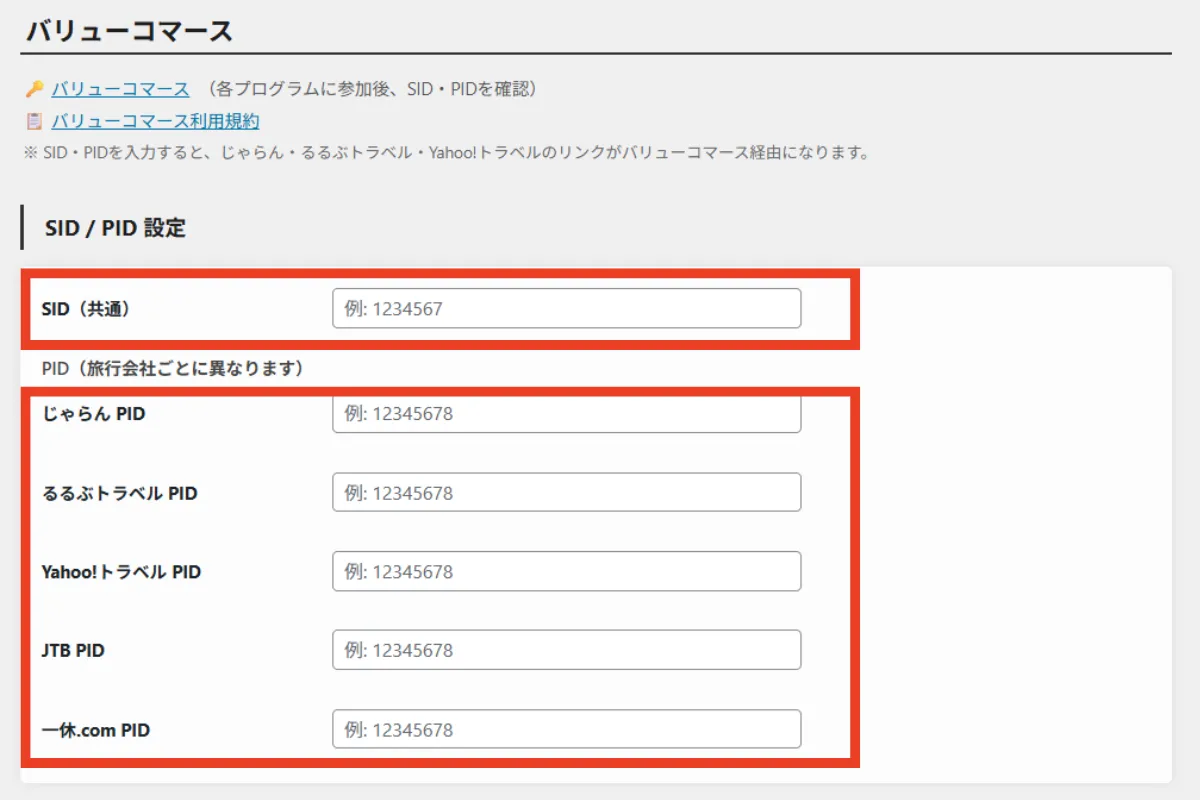Screen dimensions: 1200x800
Task: Click inside the JTB PID field
Action: (x=566, y=650)
